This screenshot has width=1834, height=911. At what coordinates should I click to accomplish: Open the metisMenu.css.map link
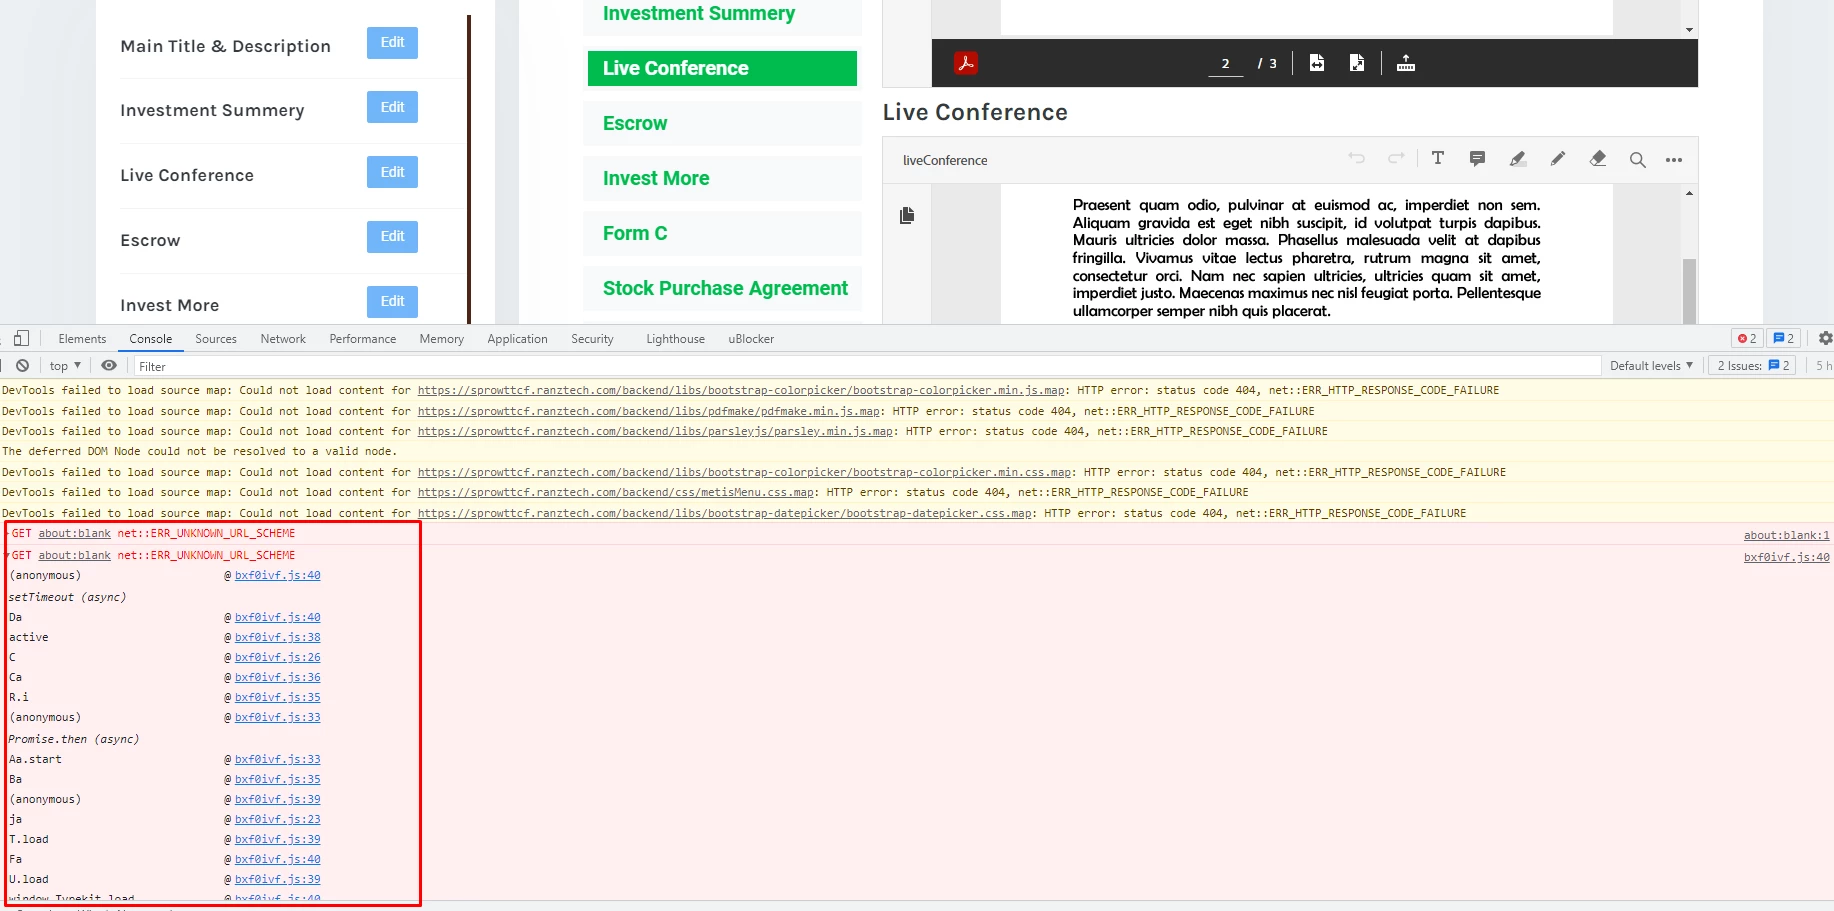click(x=616, y=492)
